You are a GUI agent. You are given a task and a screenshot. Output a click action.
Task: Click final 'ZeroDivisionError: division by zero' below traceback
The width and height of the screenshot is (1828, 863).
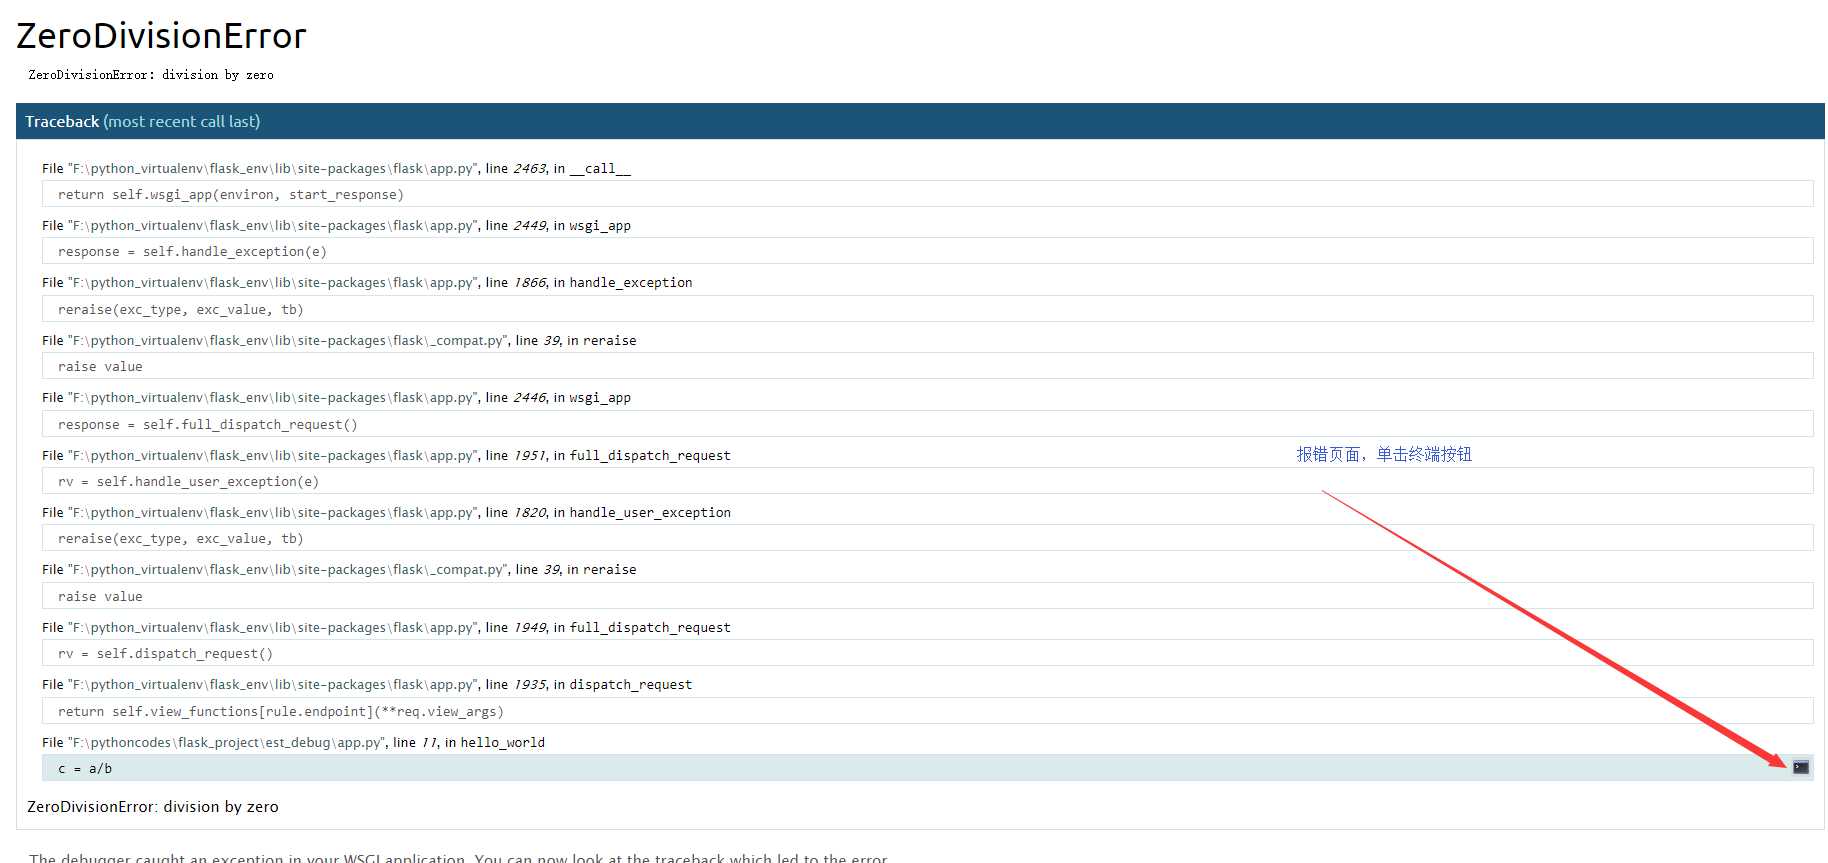[153, 806]
